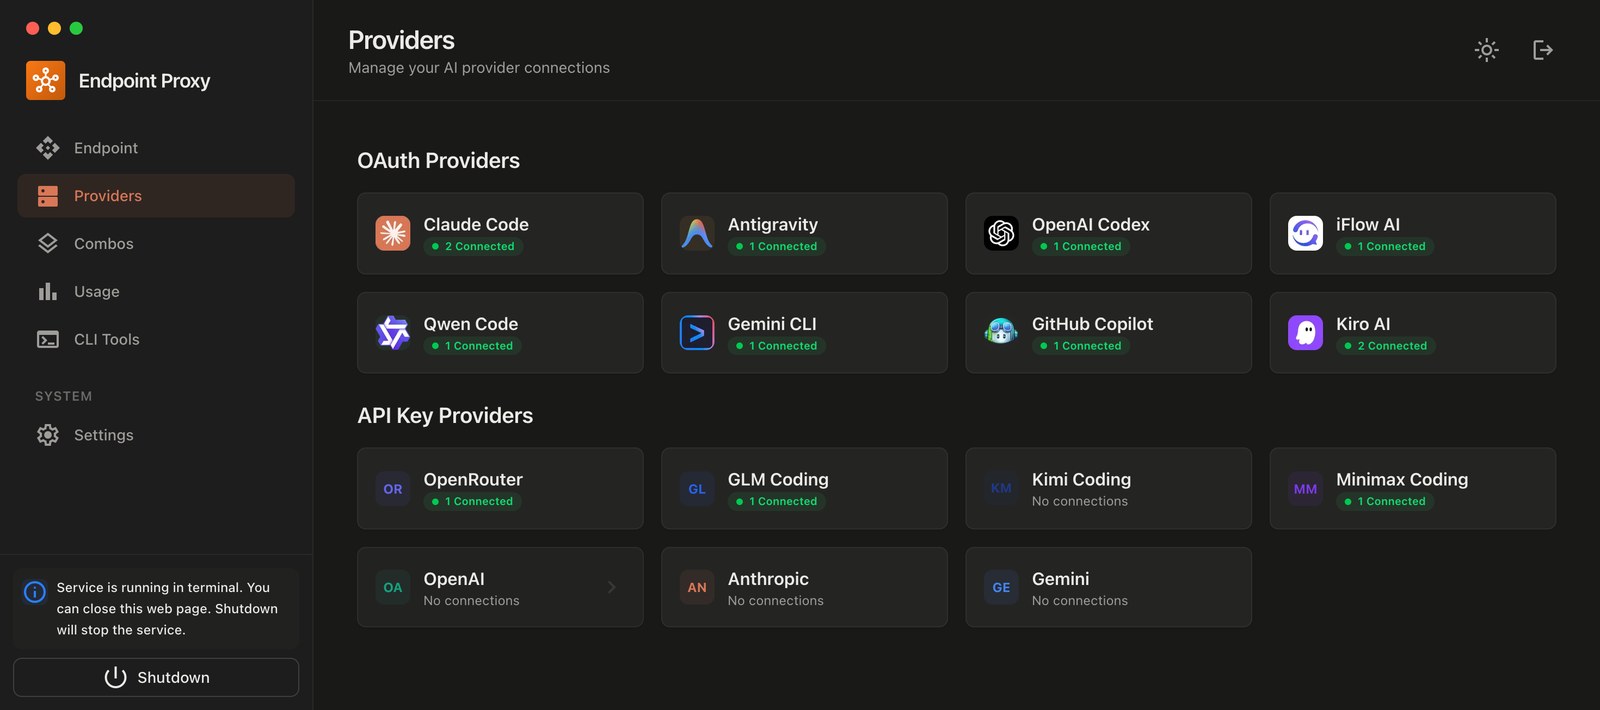This screenshot has height=710, width=1600.
Task: Open the Qwen Code provider title
Action: pos(471,324)
